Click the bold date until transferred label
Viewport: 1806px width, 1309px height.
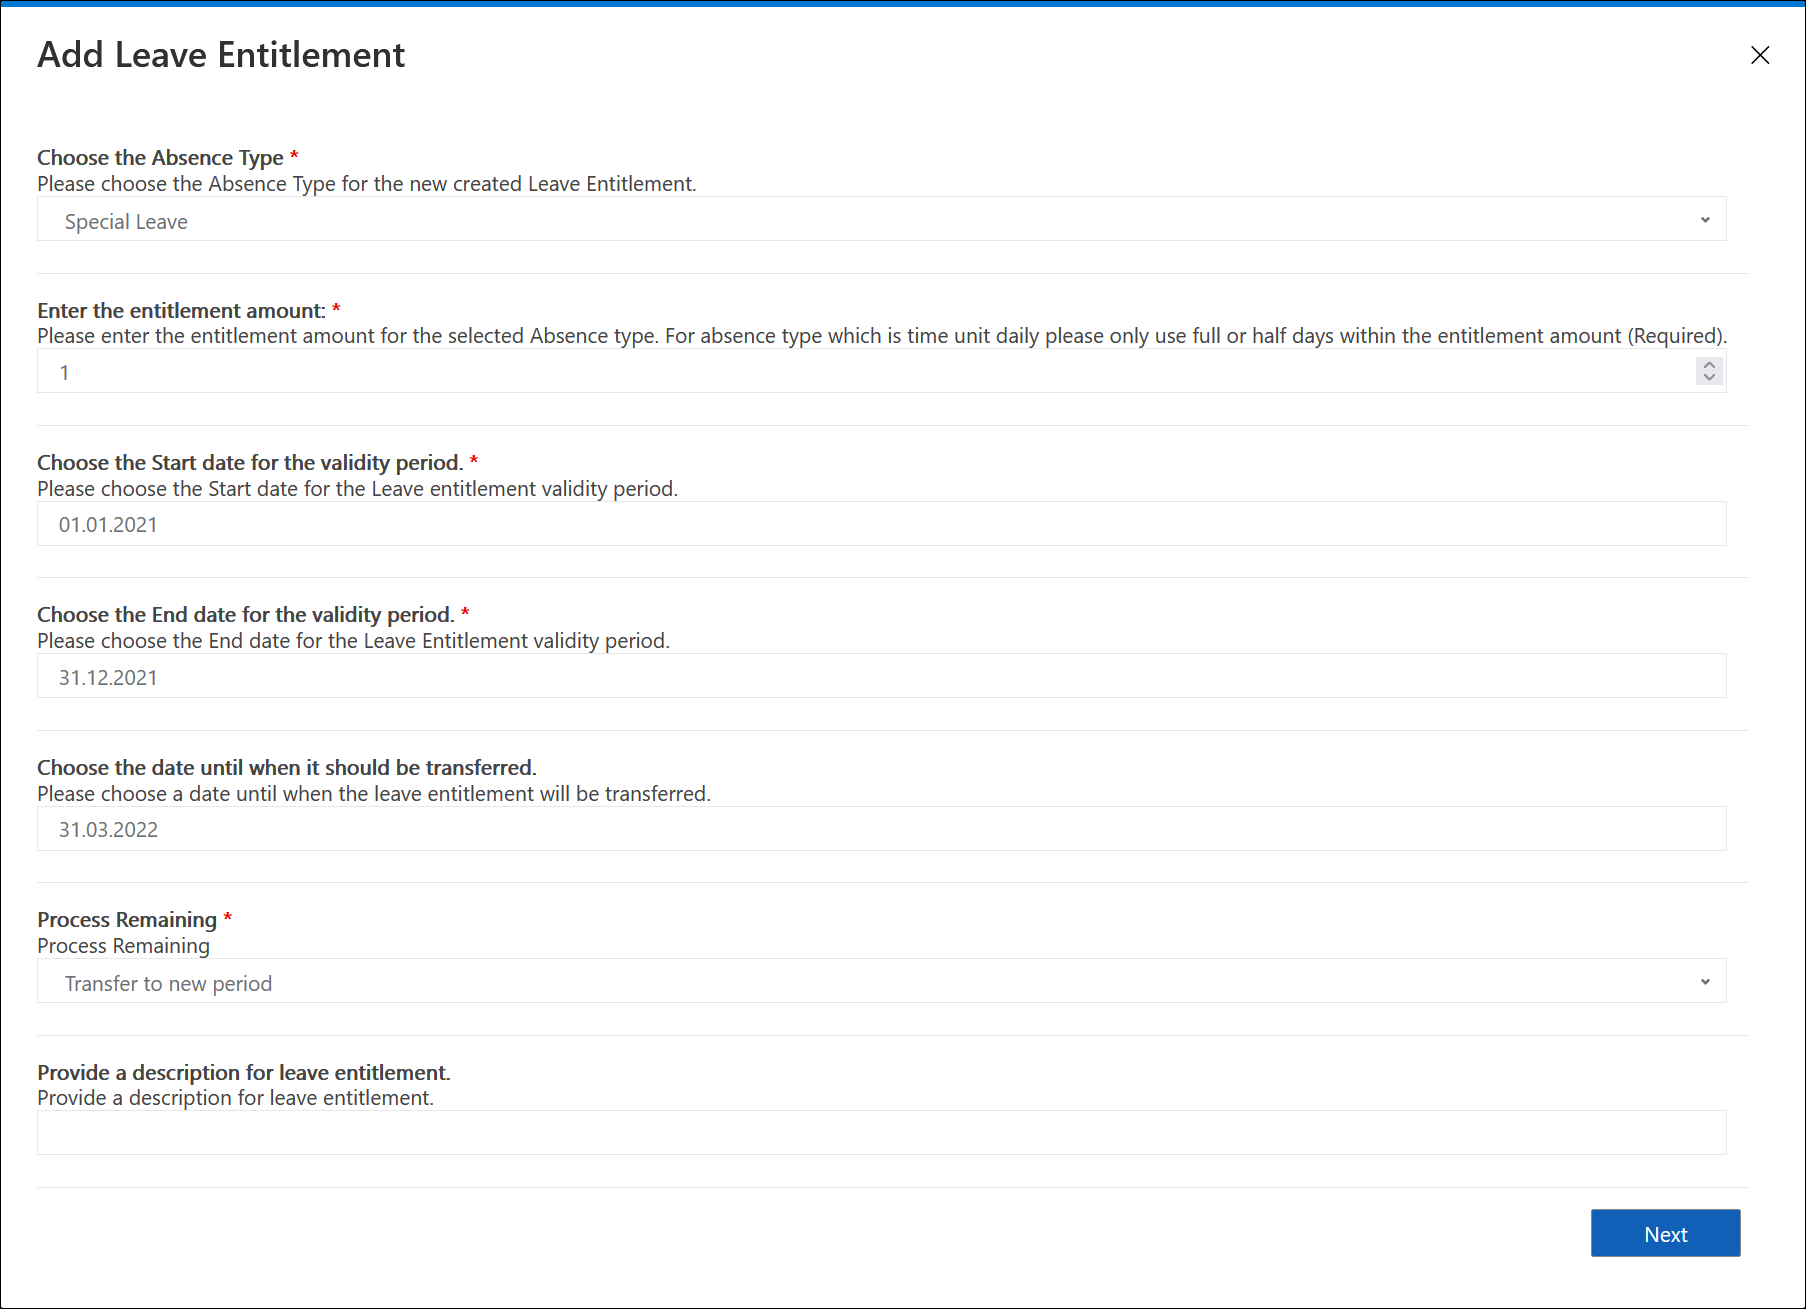point(286,768)
